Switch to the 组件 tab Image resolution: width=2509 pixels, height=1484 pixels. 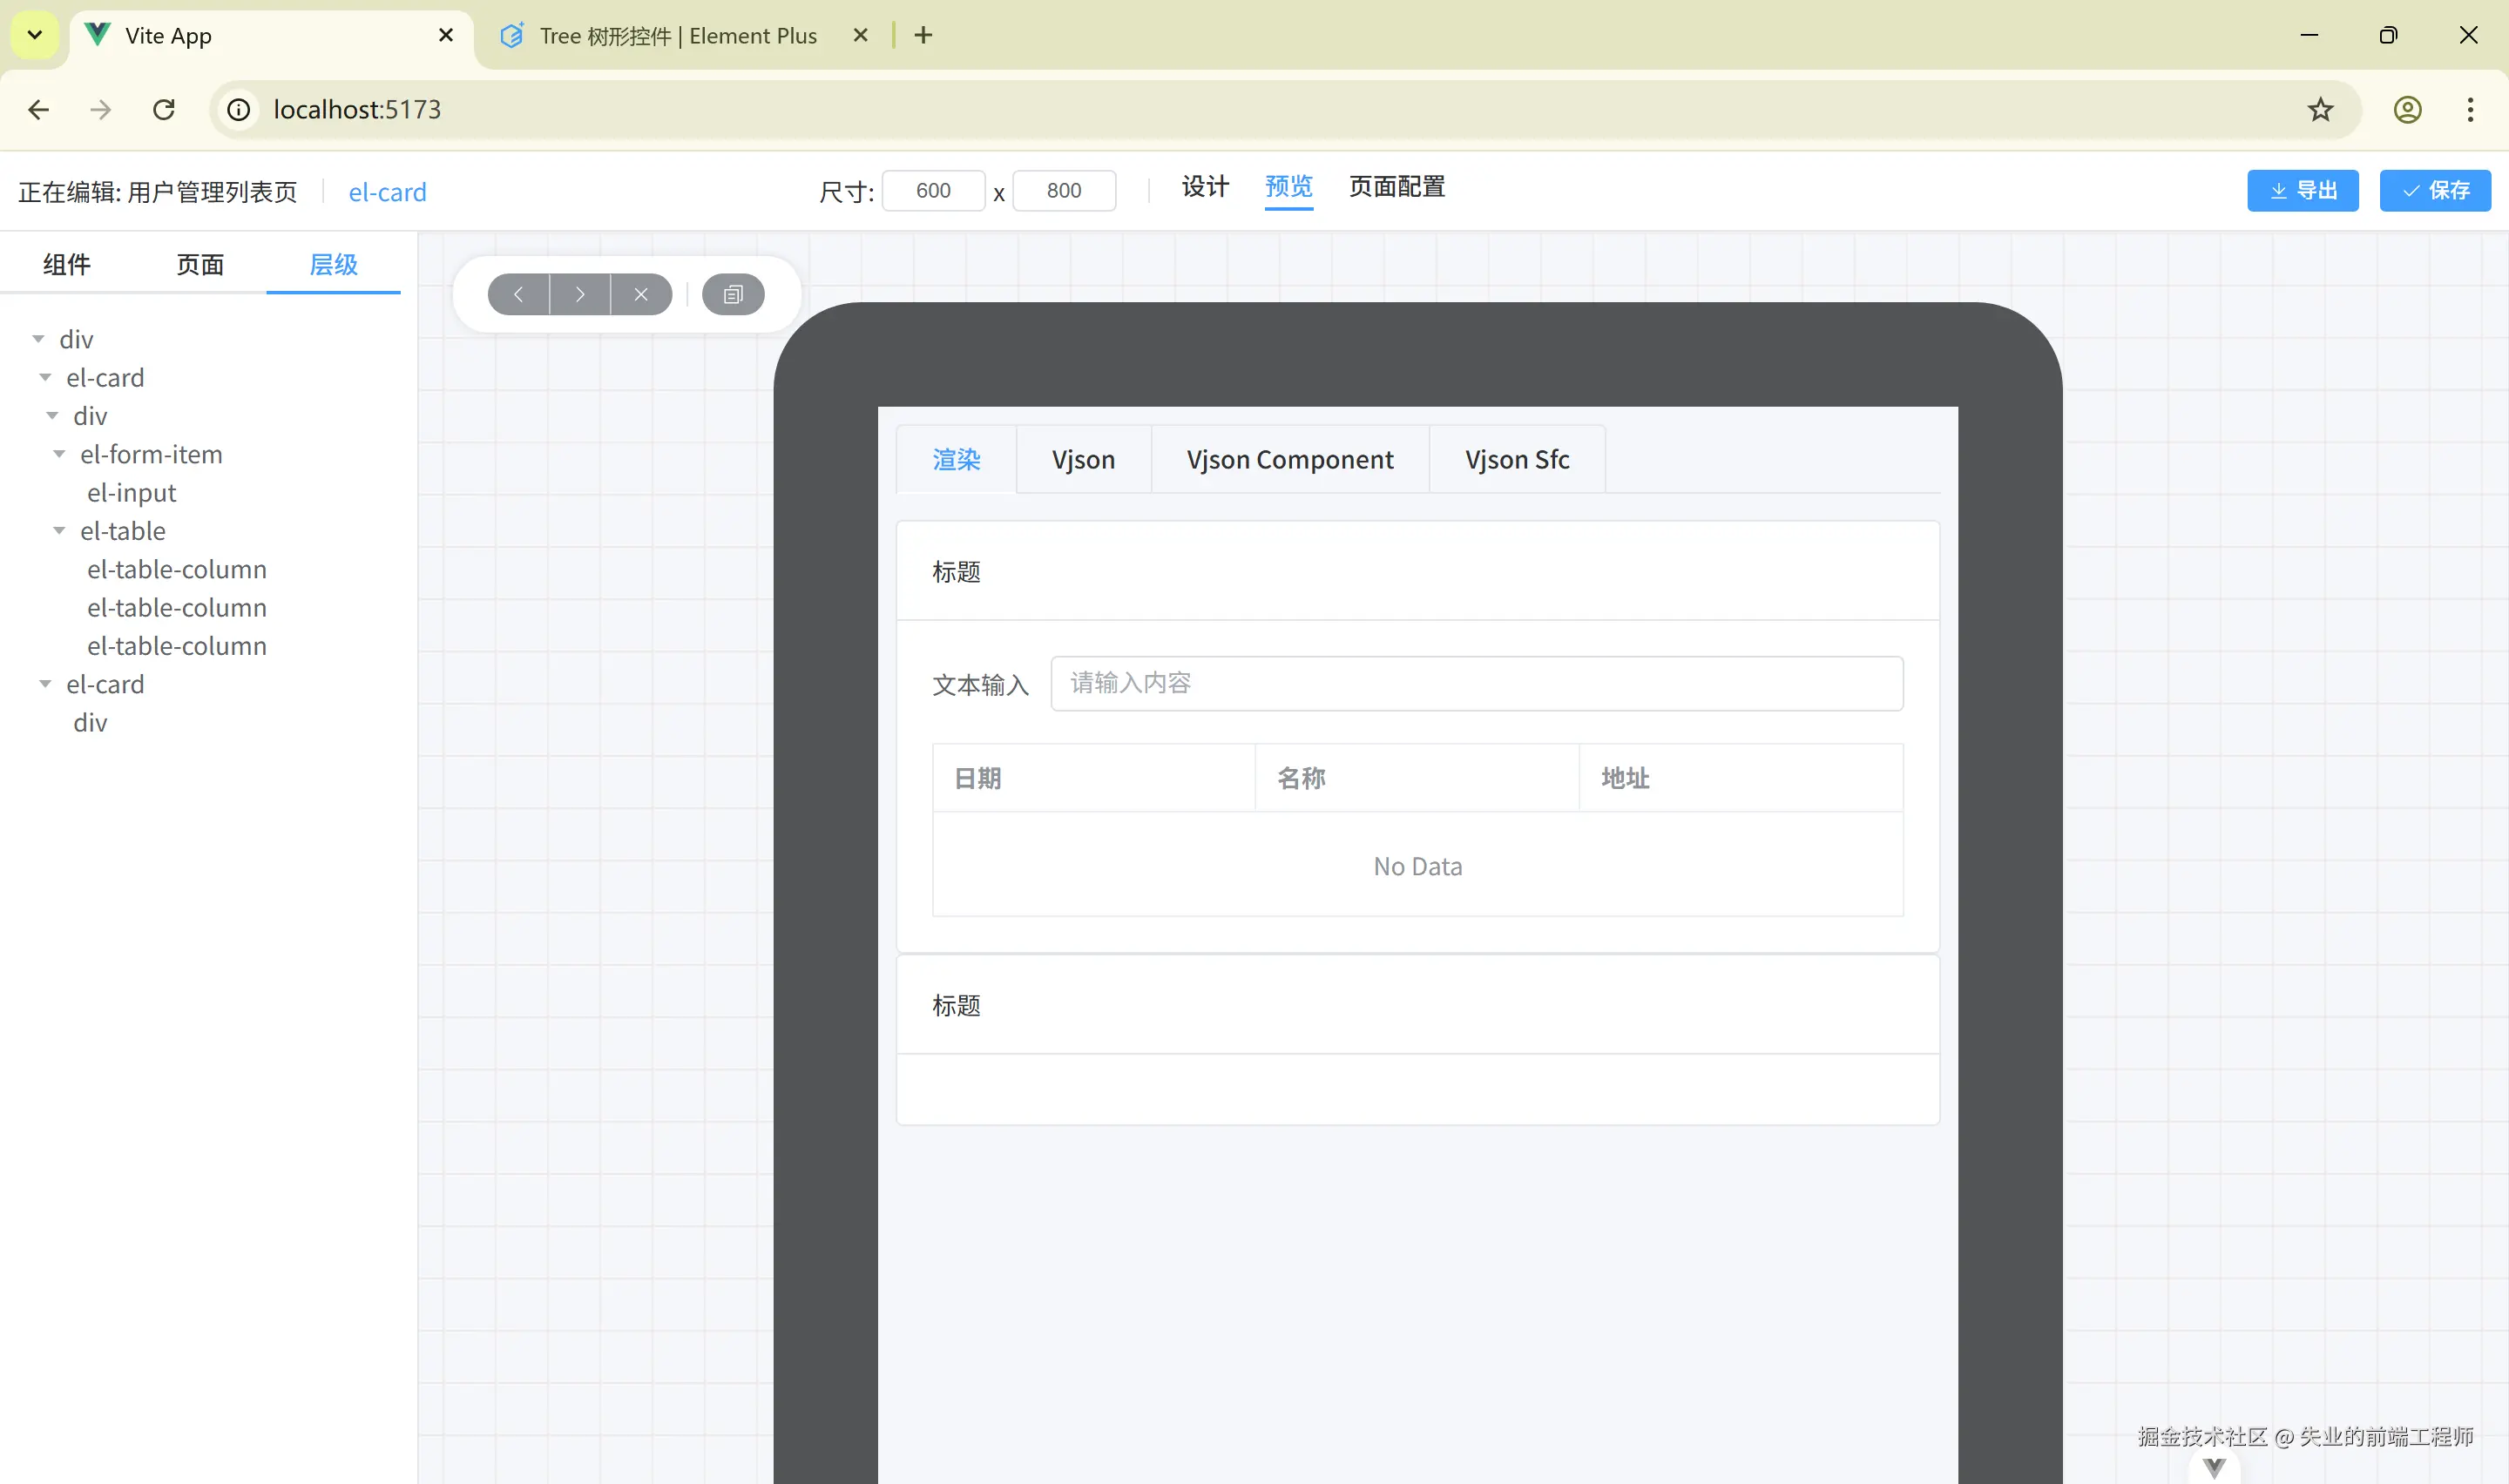coord(67,264)
